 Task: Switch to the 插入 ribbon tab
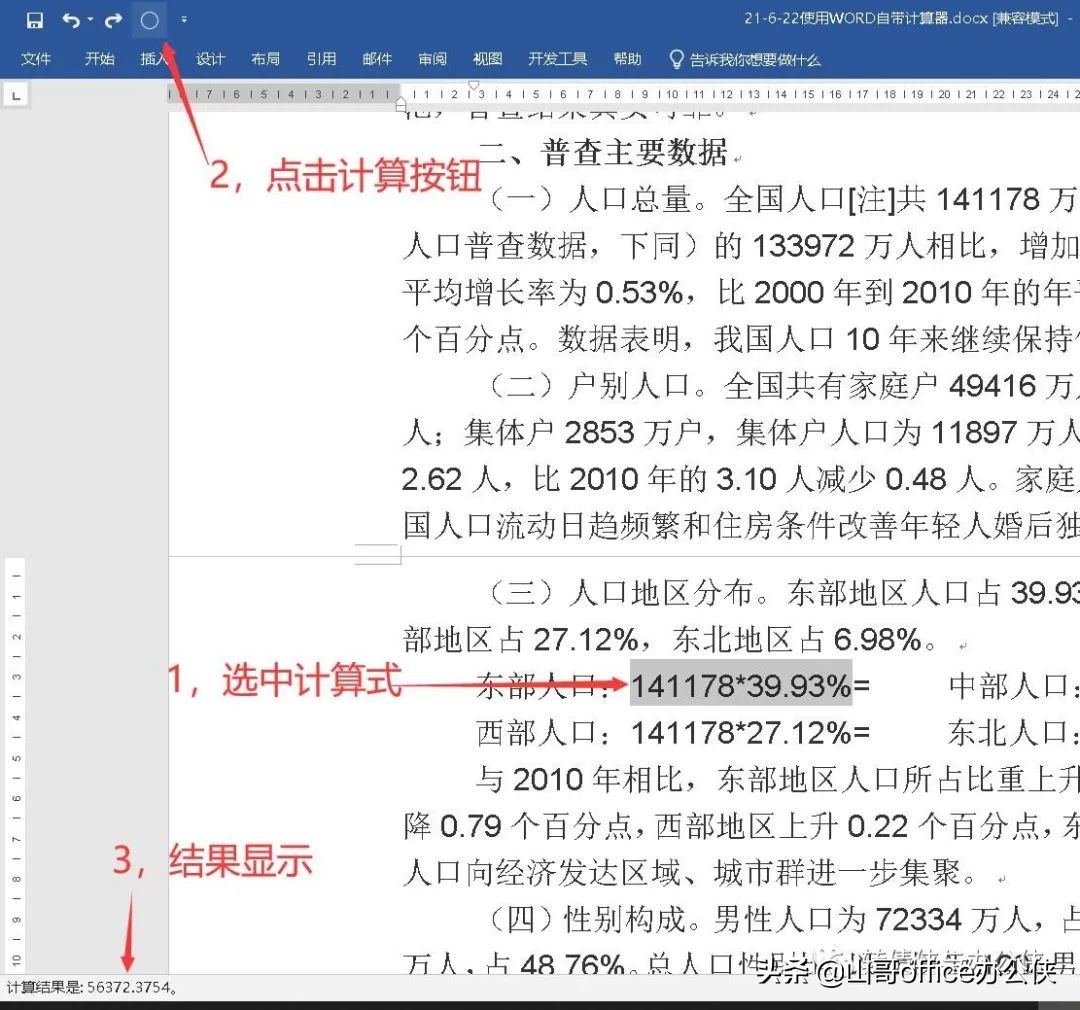pyautogui.click(x=154, y=59)
